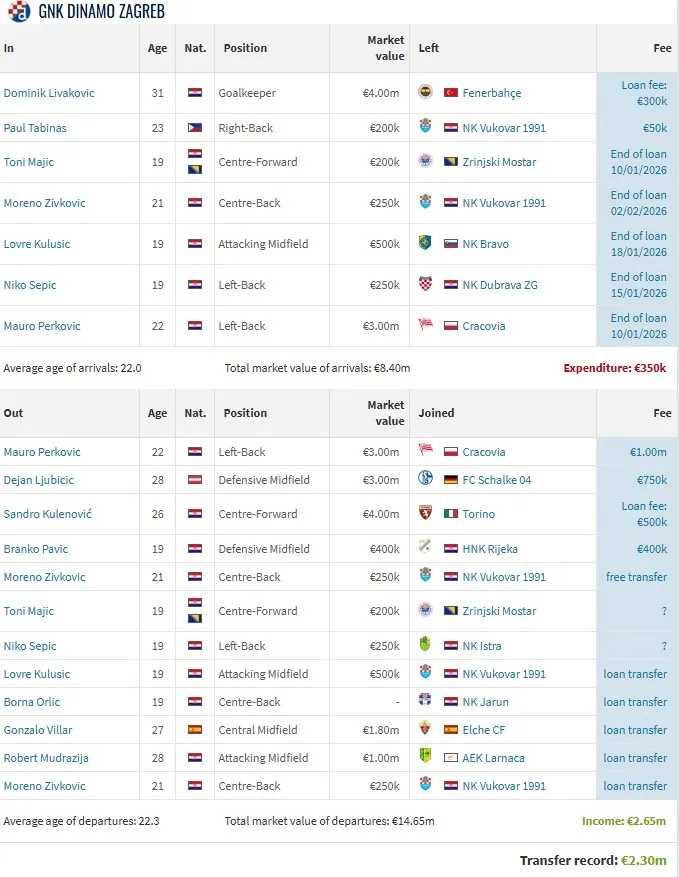
Task: Click the Philippines flag for Paul Tabinas
Action: tap(195, 128)
